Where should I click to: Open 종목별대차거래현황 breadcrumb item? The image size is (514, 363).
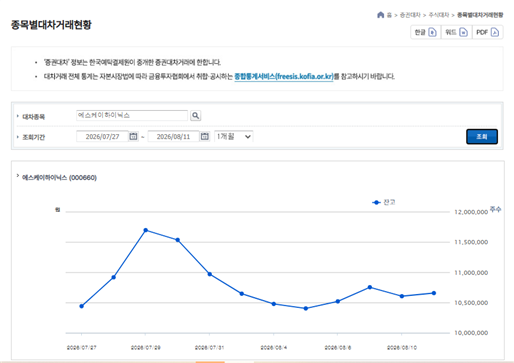[480, 15]
